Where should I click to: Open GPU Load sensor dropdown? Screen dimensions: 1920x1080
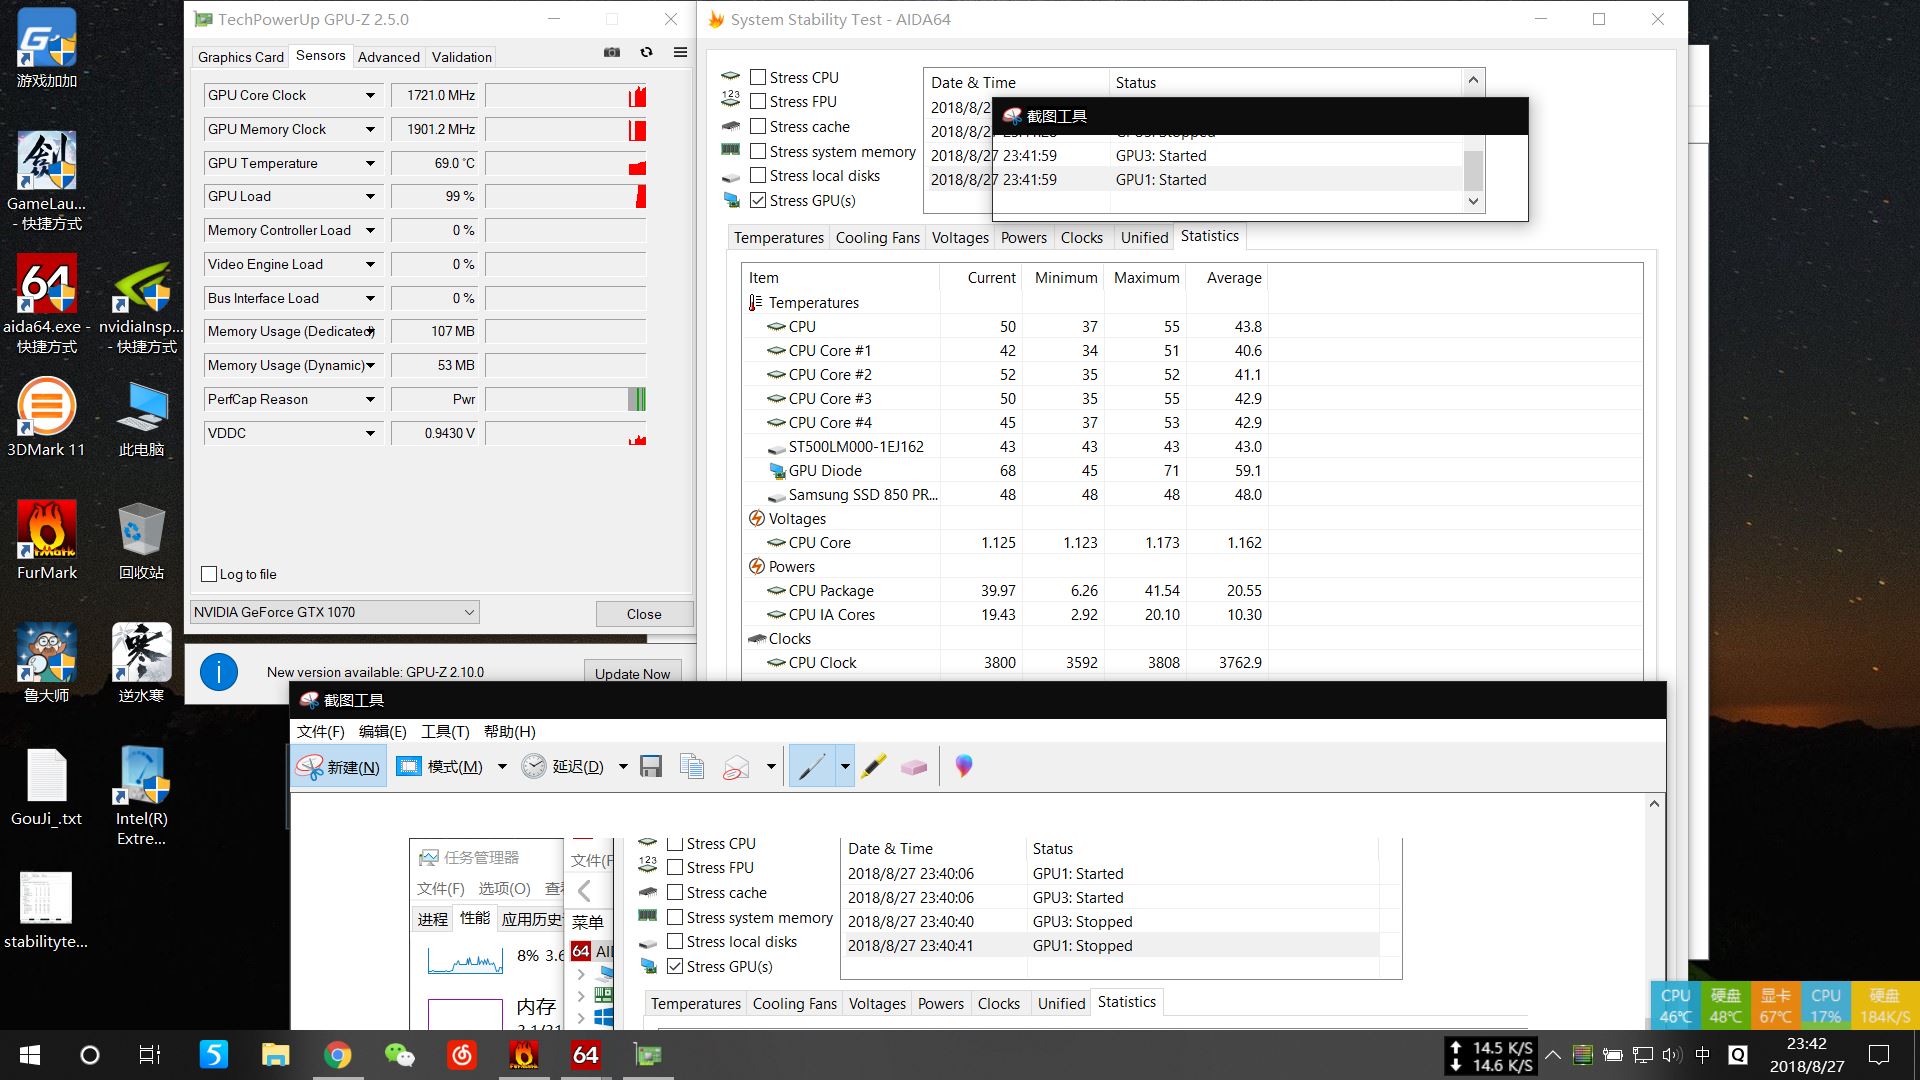[x=370, y=196]
